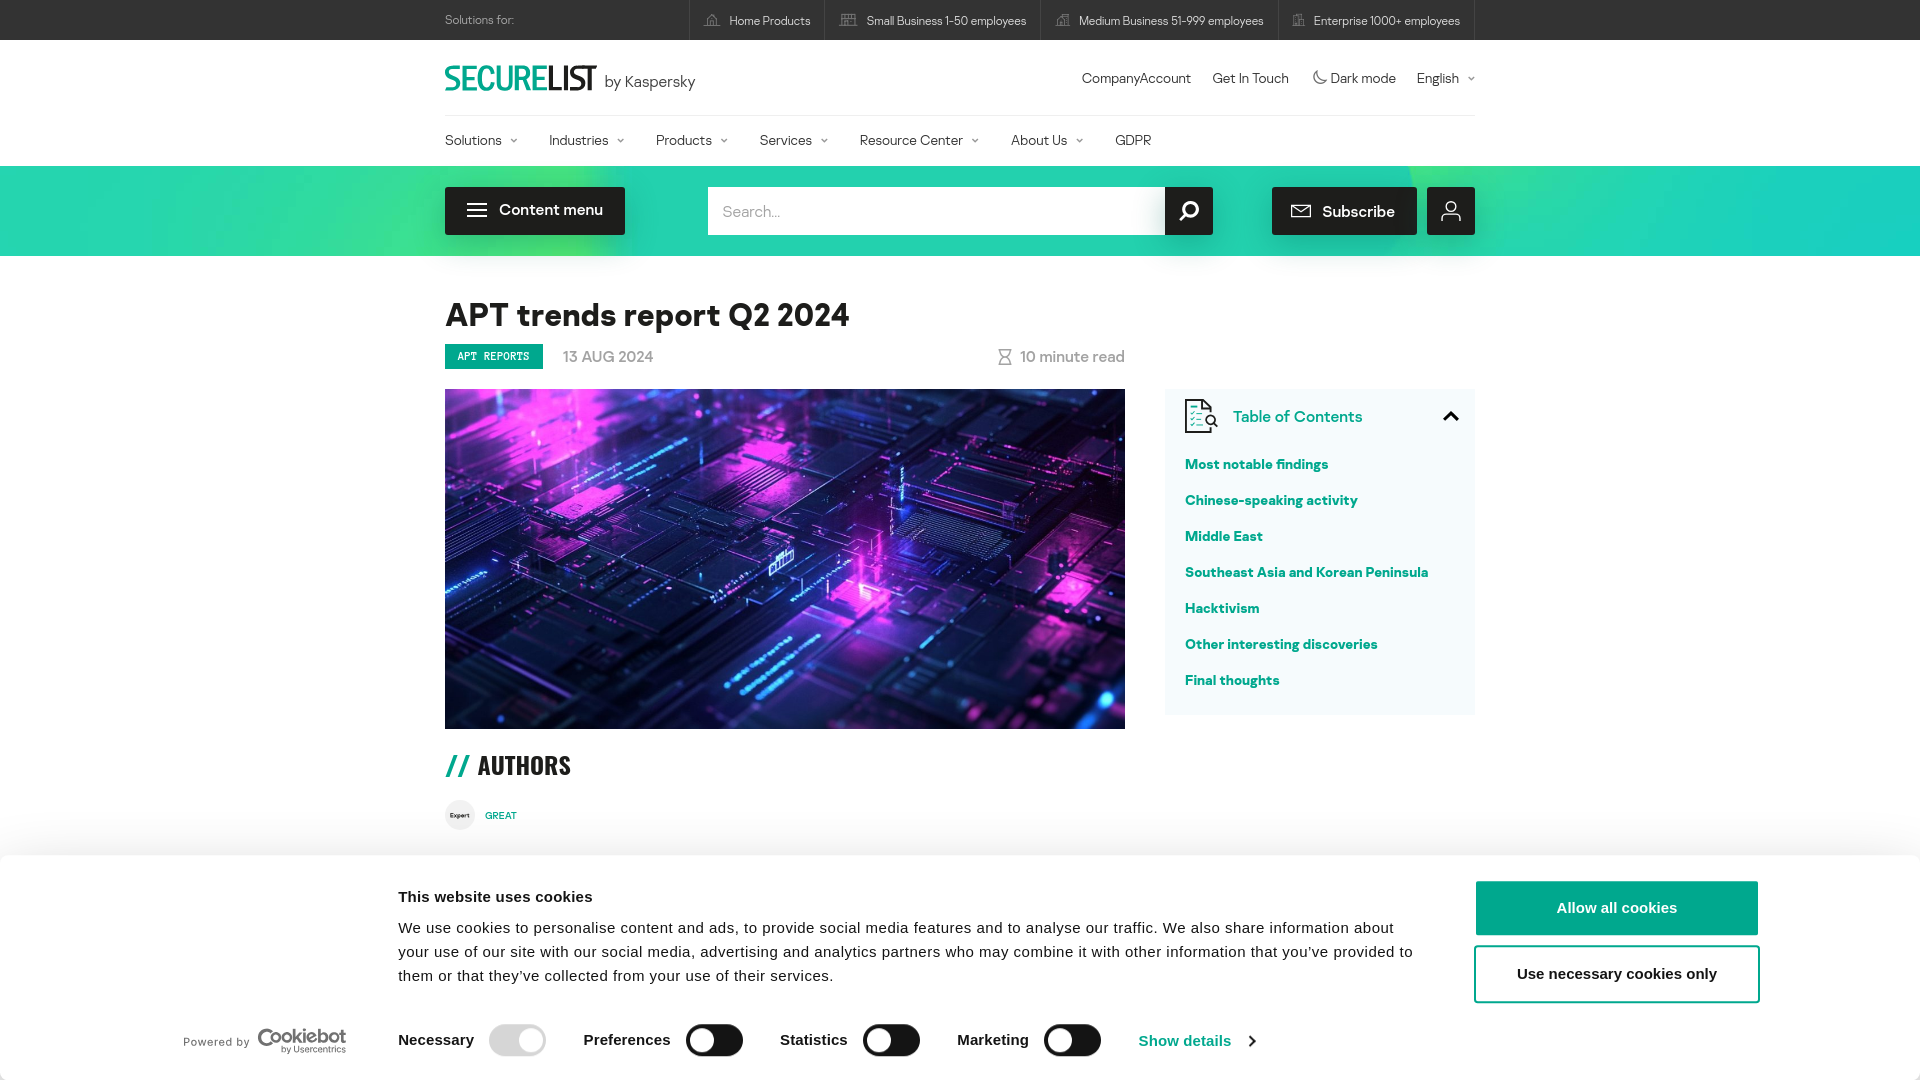Click the content menu hamburger icon
The image size is (1920, 1080).
tap(476, 210)
